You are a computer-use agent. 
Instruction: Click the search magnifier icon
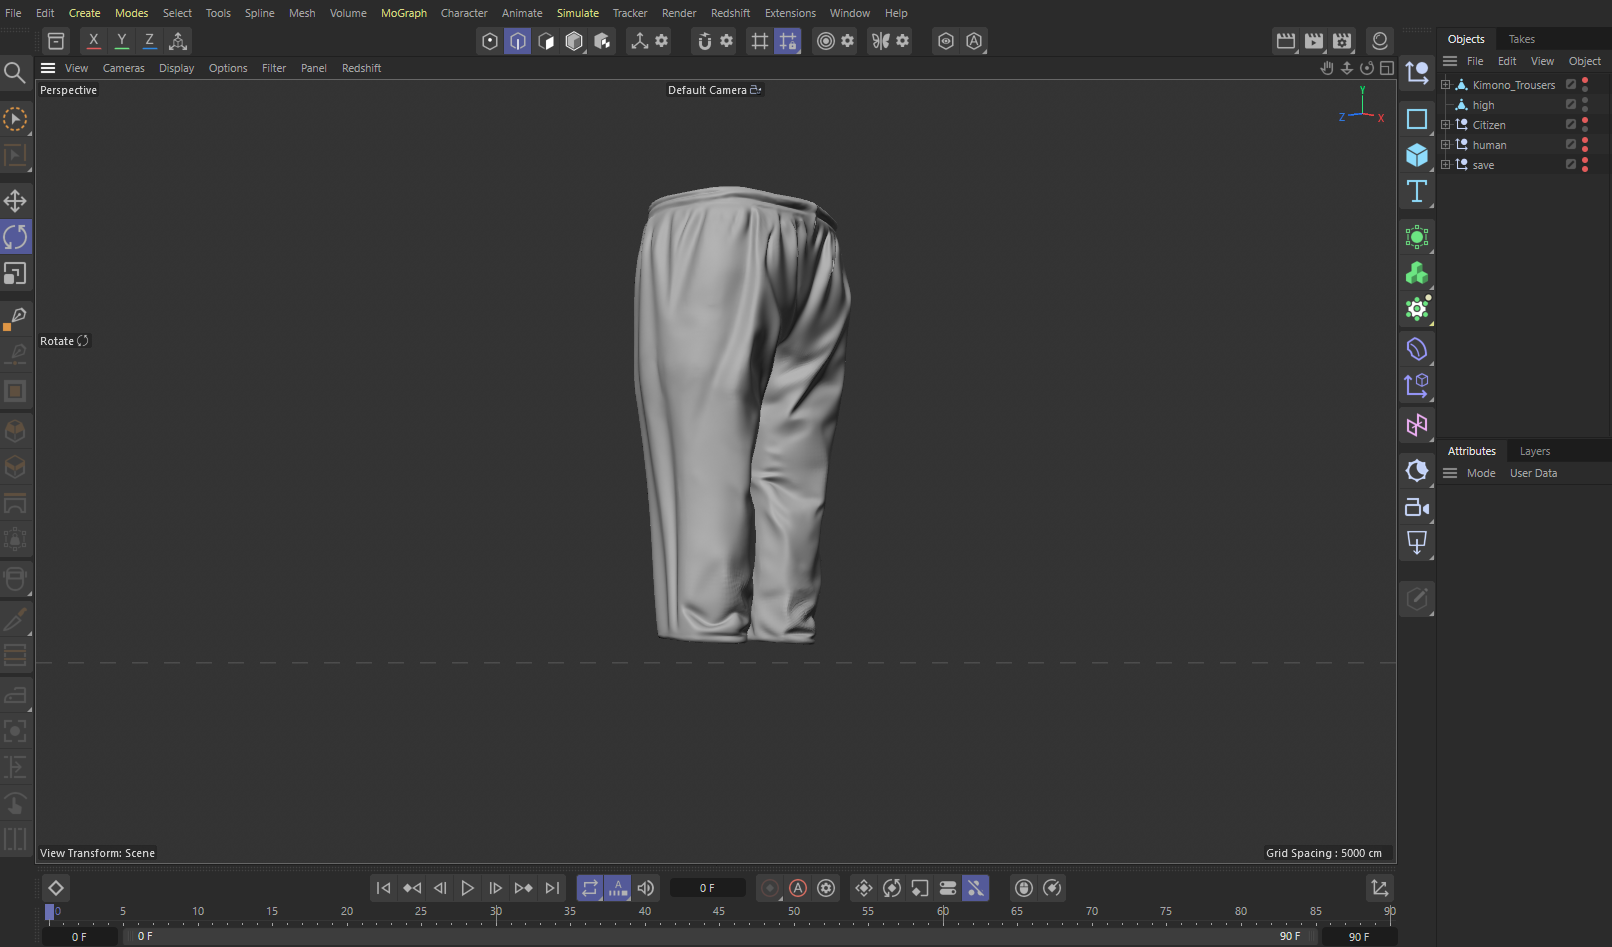(15, 72)
